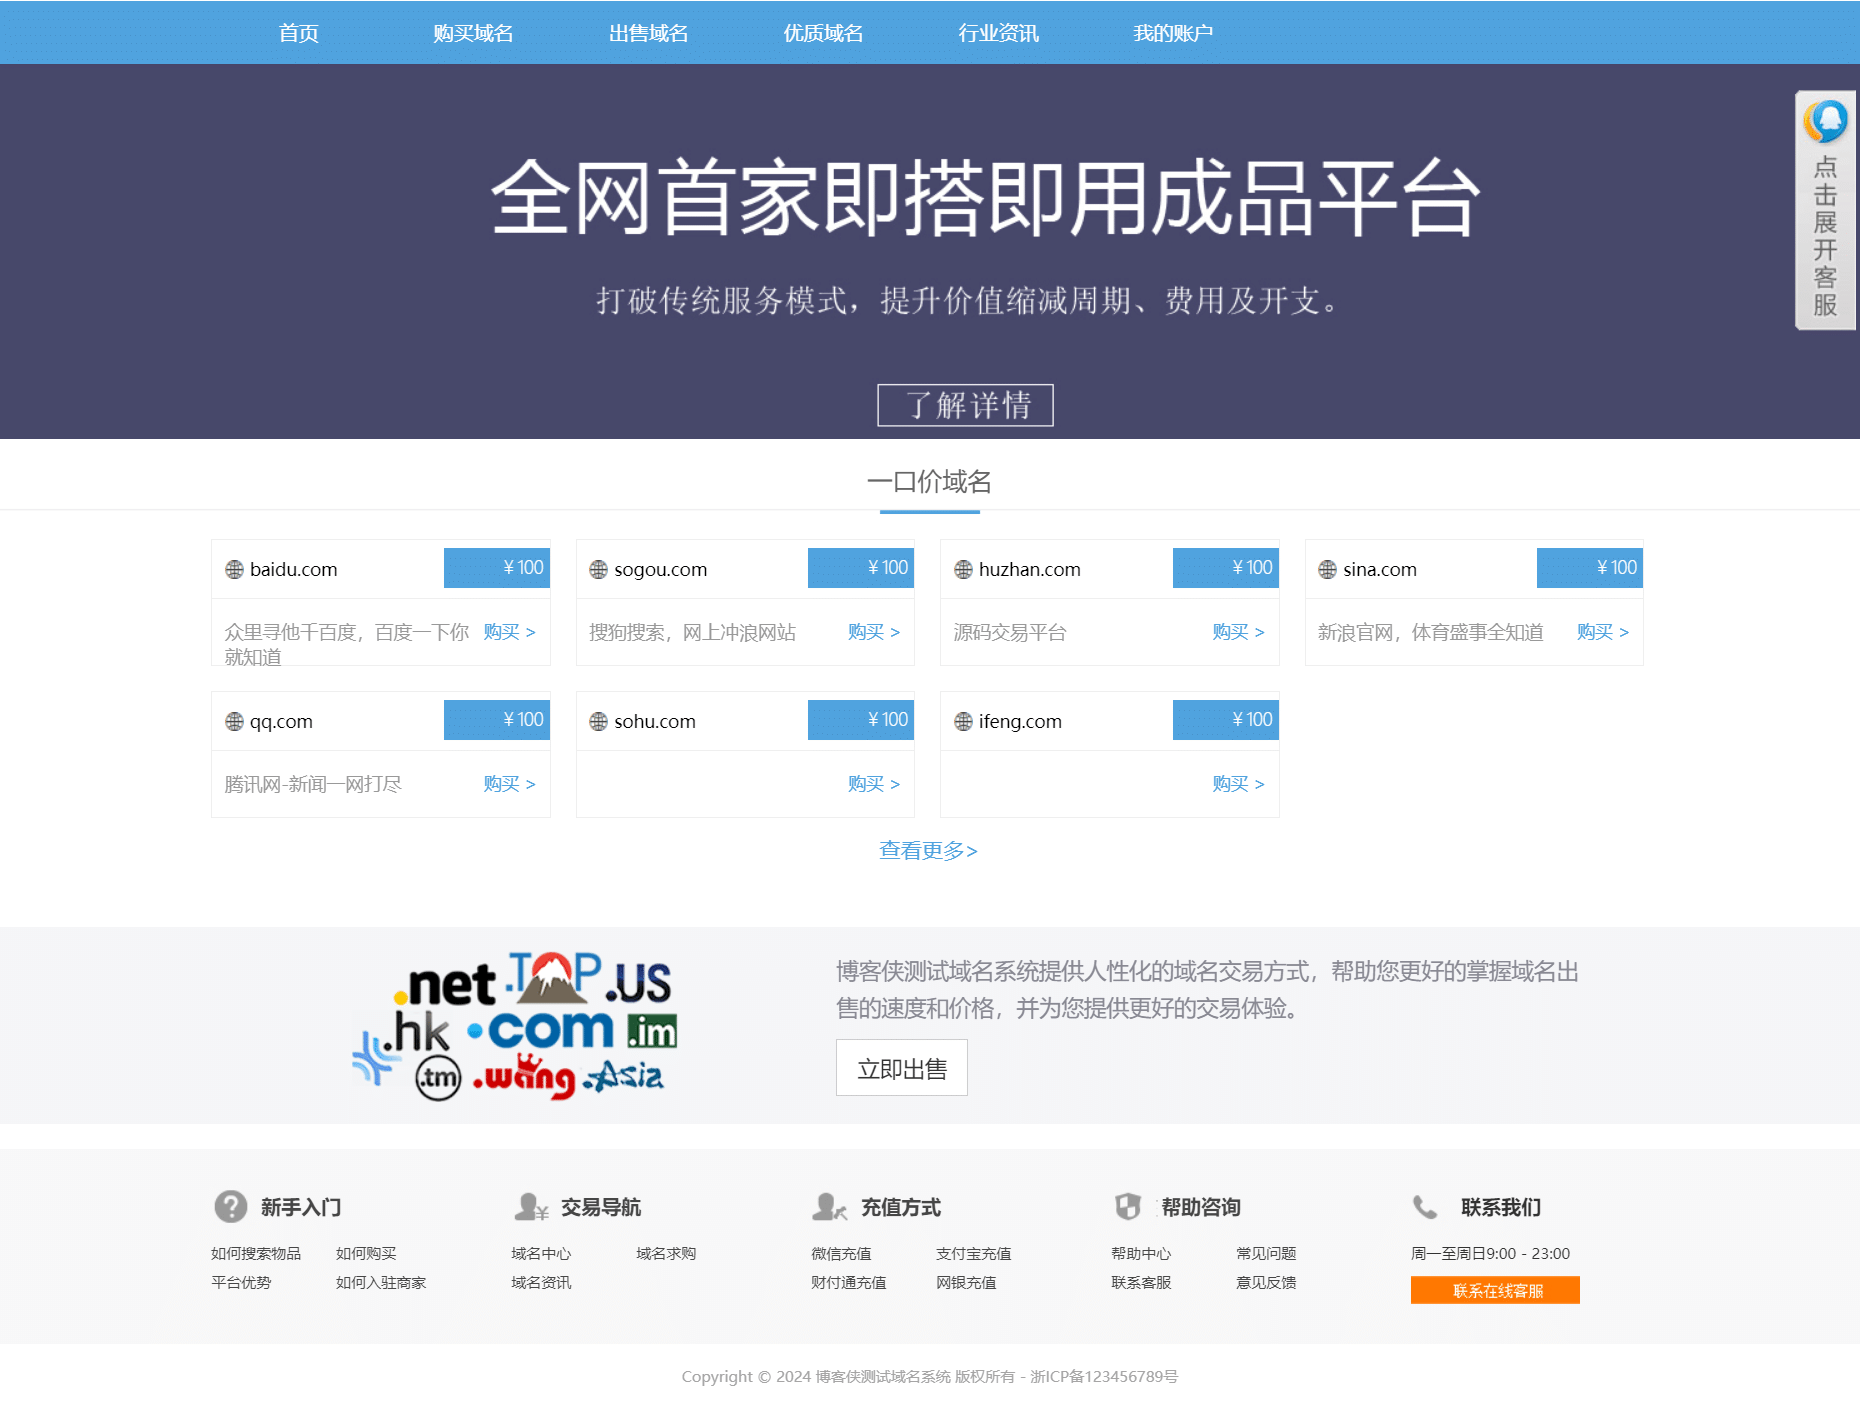Open the 财付通充值 footer link
1860x1409 pixels.
[x=849, y=1282]
